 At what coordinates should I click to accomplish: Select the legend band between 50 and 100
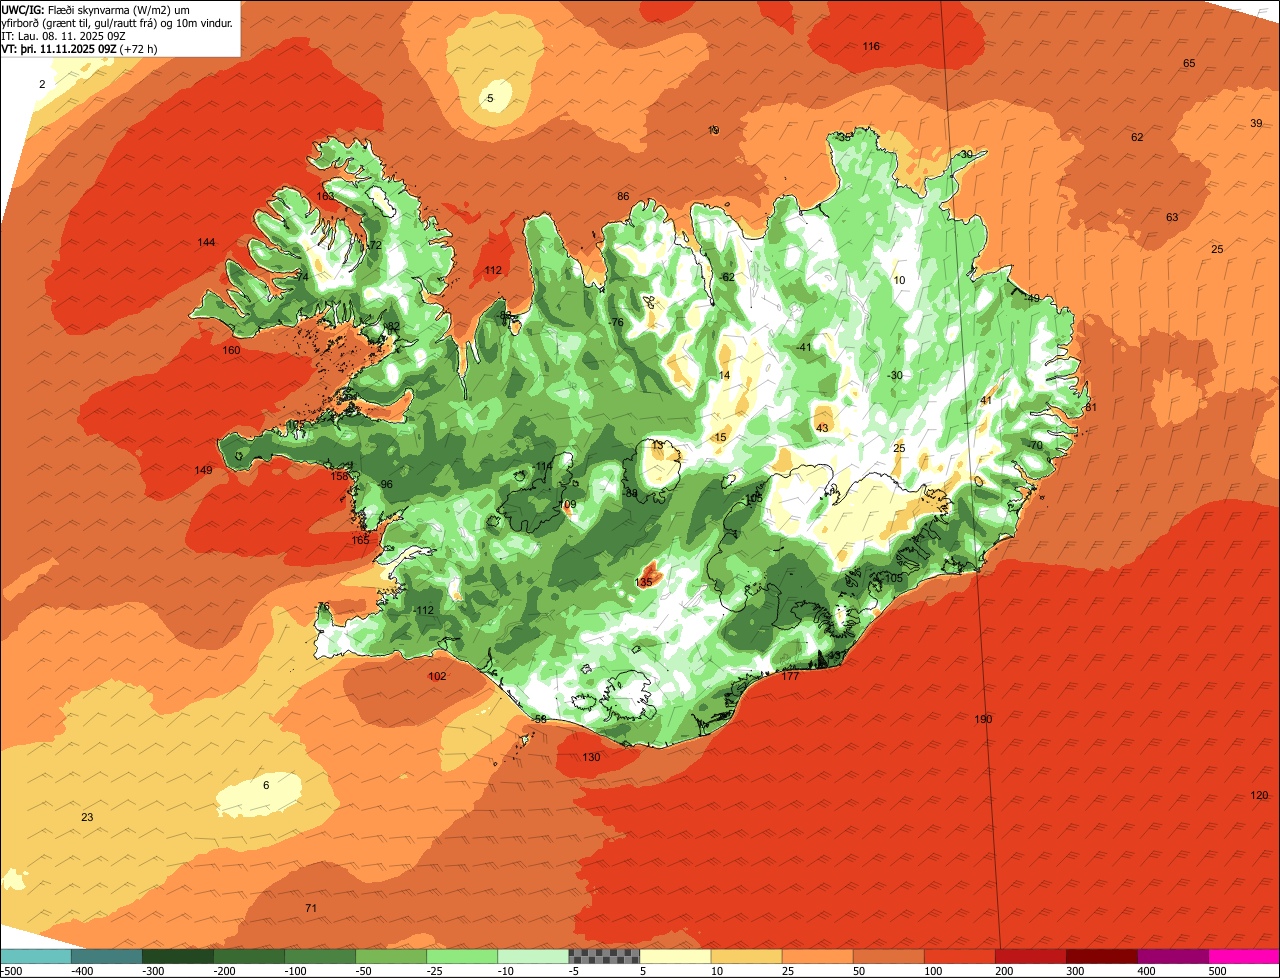coord(889,956)
